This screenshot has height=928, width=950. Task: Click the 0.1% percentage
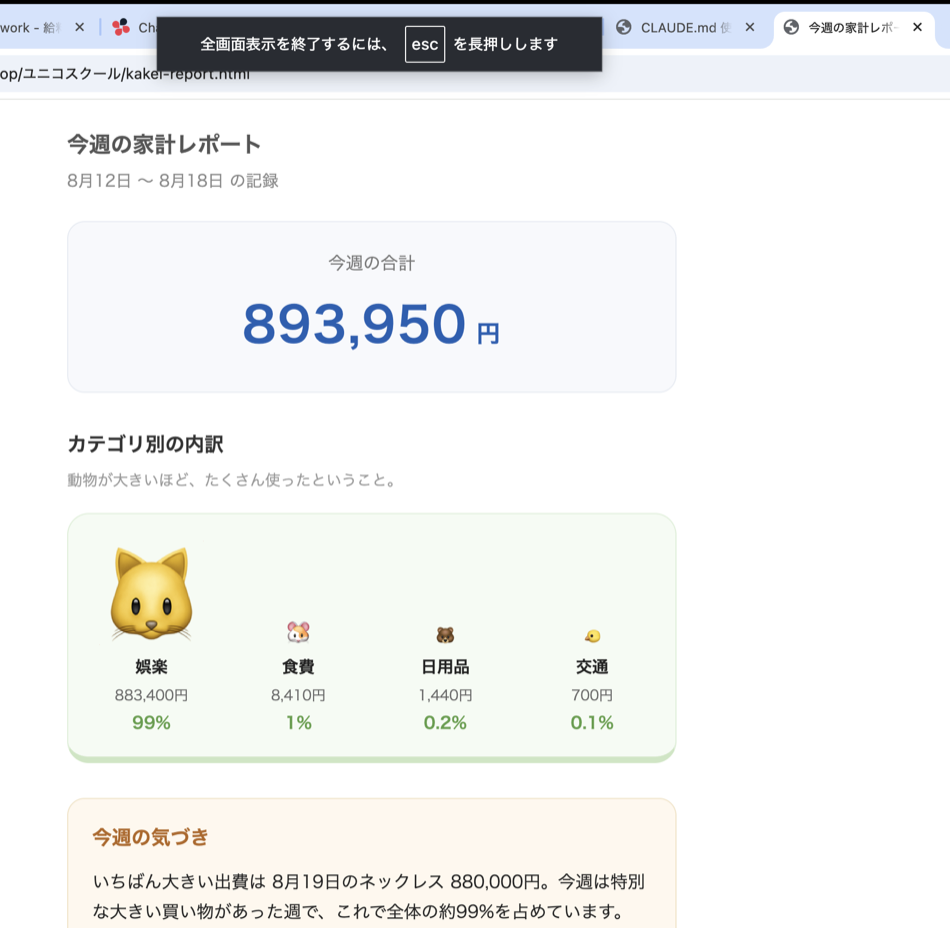tap(592, 723)
